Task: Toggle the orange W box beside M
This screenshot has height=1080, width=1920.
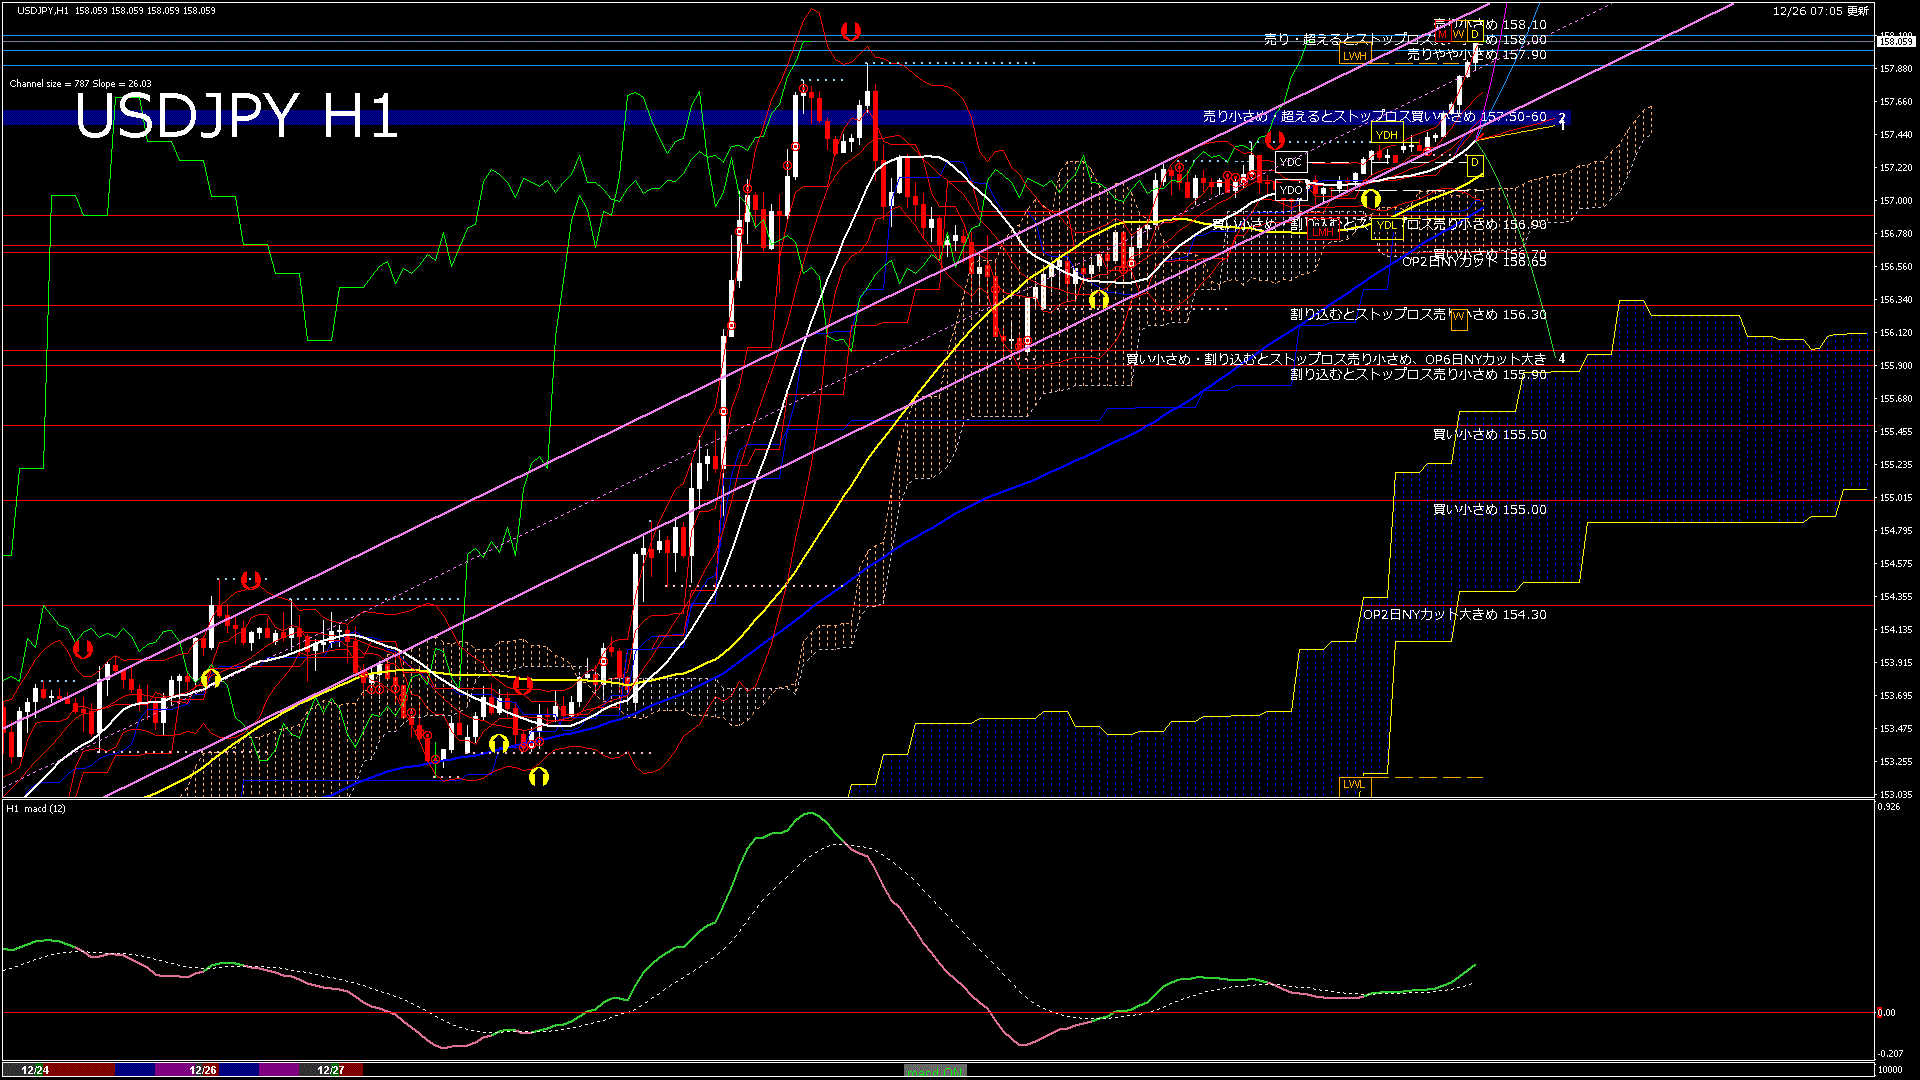Action: coord(1459,31)
